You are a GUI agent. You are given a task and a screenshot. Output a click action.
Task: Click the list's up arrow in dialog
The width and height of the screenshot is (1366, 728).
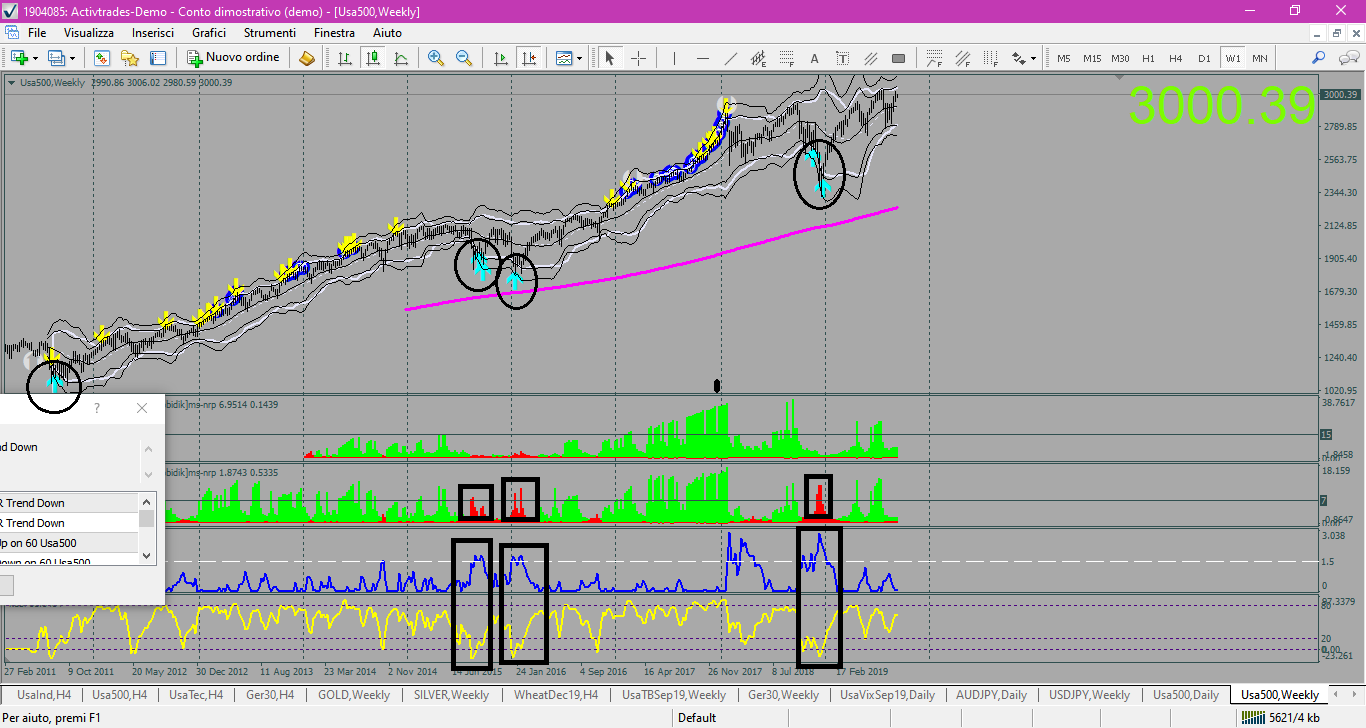(148, 501)
